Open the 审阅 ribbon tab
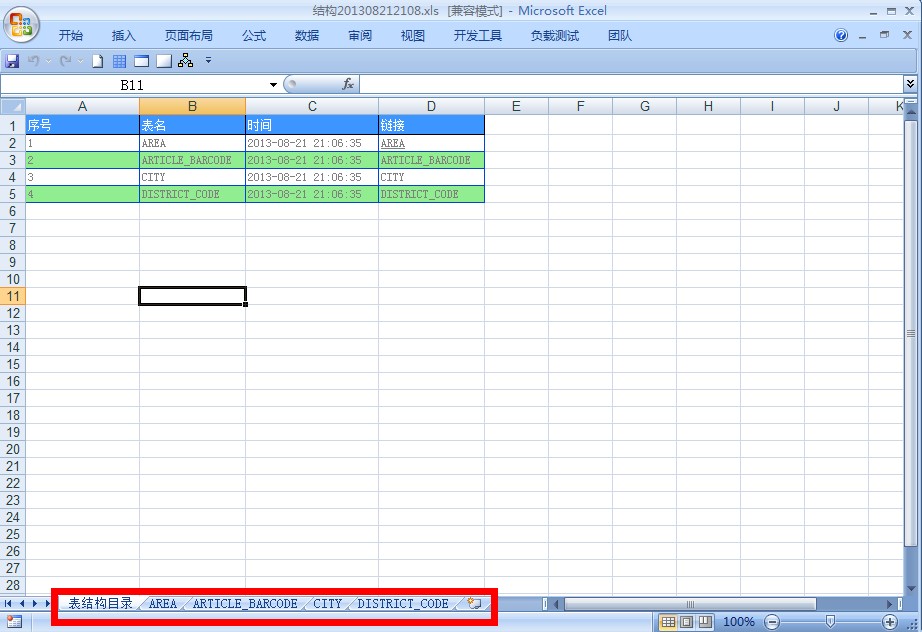This screenshot has width=922, height=632. (360, 35)
